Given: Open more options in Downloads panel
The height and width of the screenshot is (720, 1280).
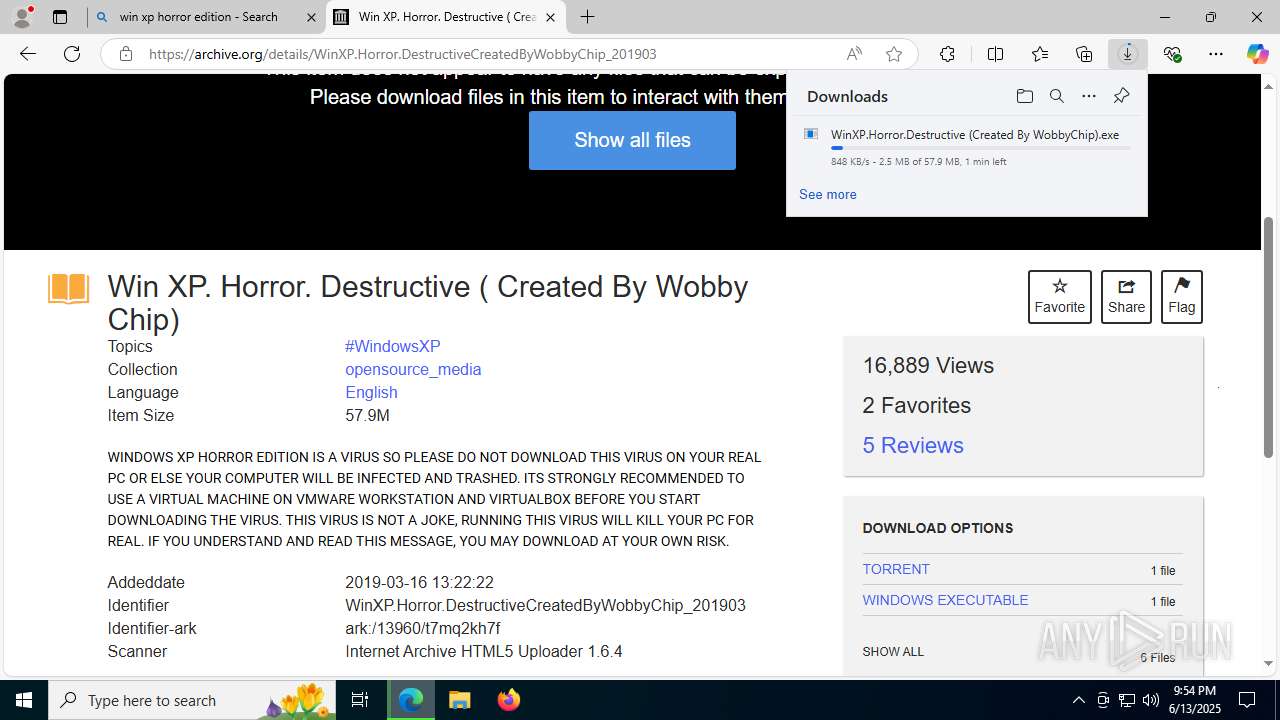Looking at the screenshot, I should pos(1089,96).
